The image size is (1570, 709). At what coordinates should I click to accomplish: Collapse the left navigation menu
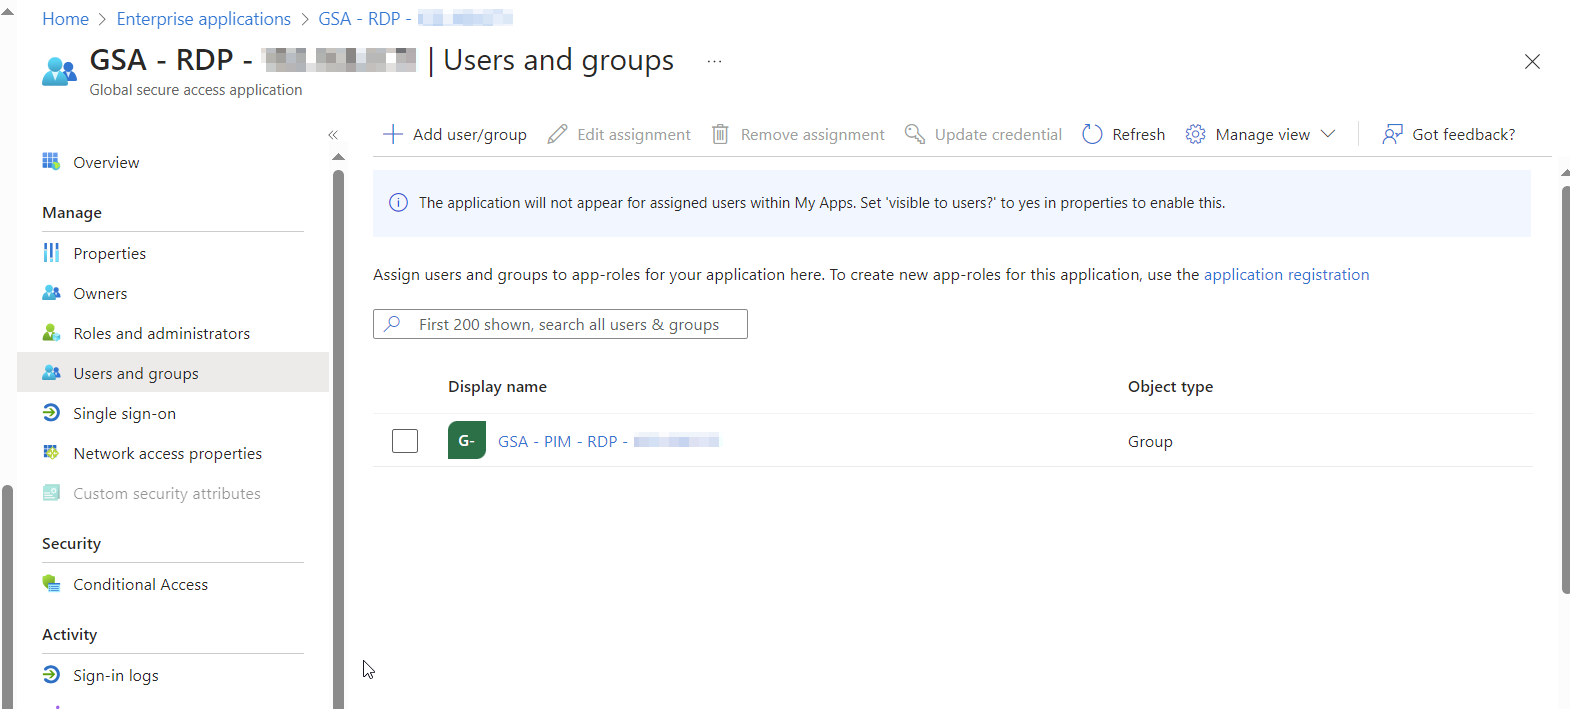333,135
